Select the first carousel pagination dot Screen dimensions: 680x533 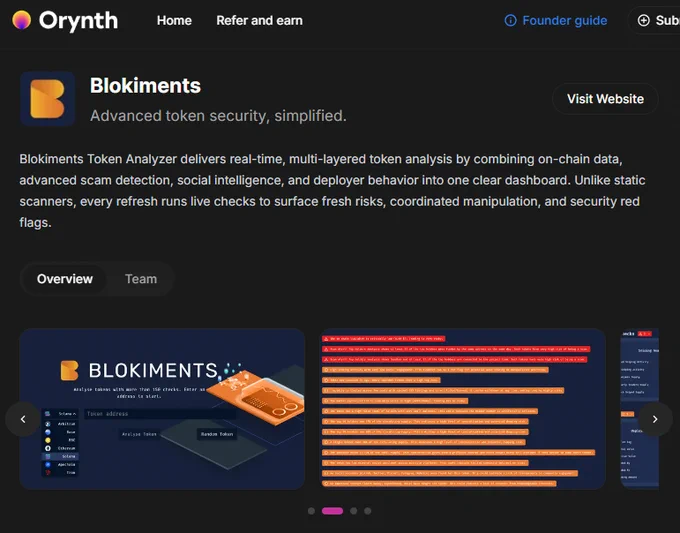311,511
